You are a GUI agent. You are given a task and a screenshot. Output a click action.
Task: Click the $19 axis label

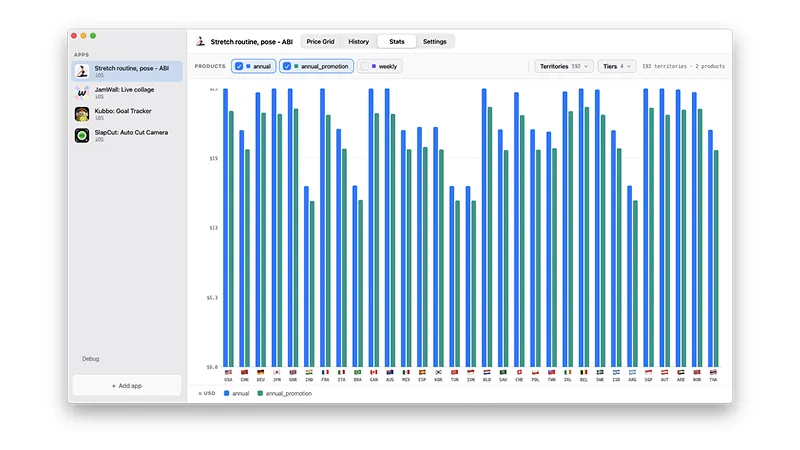pyautogui.click(x=213, y=159)
